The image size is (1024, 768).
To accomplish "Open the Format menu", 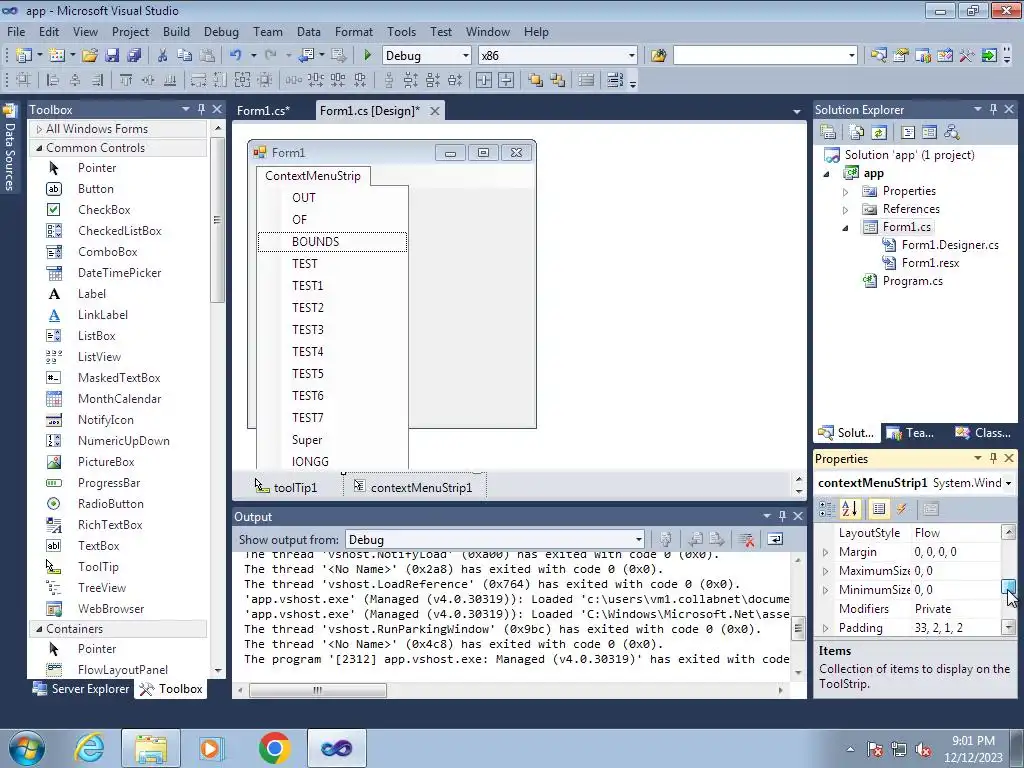I will click(353, 31).
